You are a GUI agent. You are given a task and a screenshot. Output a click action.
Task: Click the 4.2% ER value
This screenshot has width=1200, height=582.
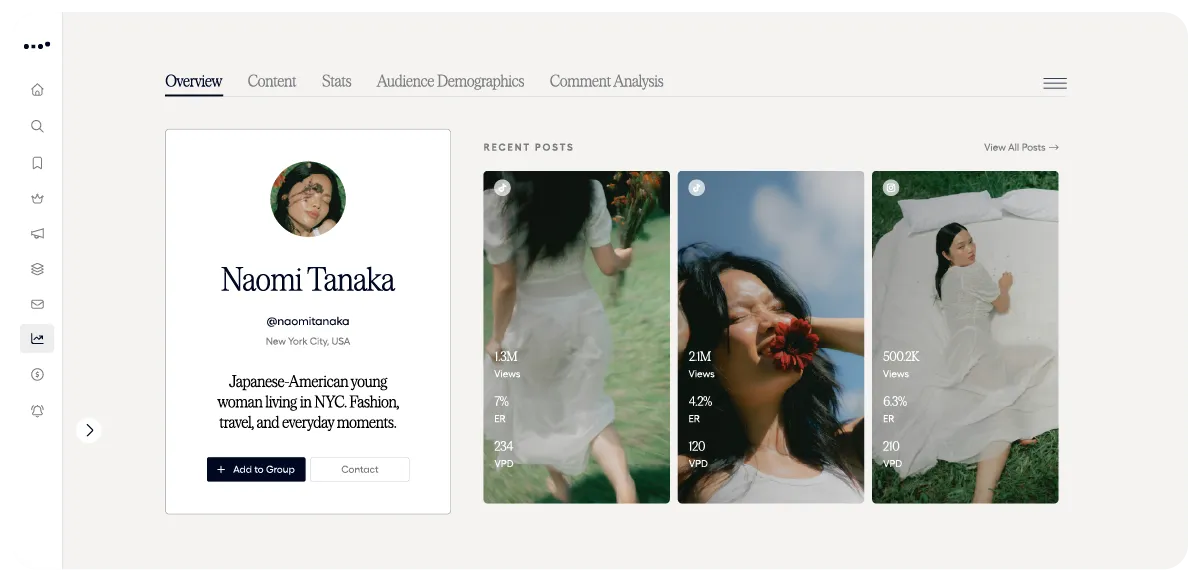pyautogui.click(x=700, y=401)
